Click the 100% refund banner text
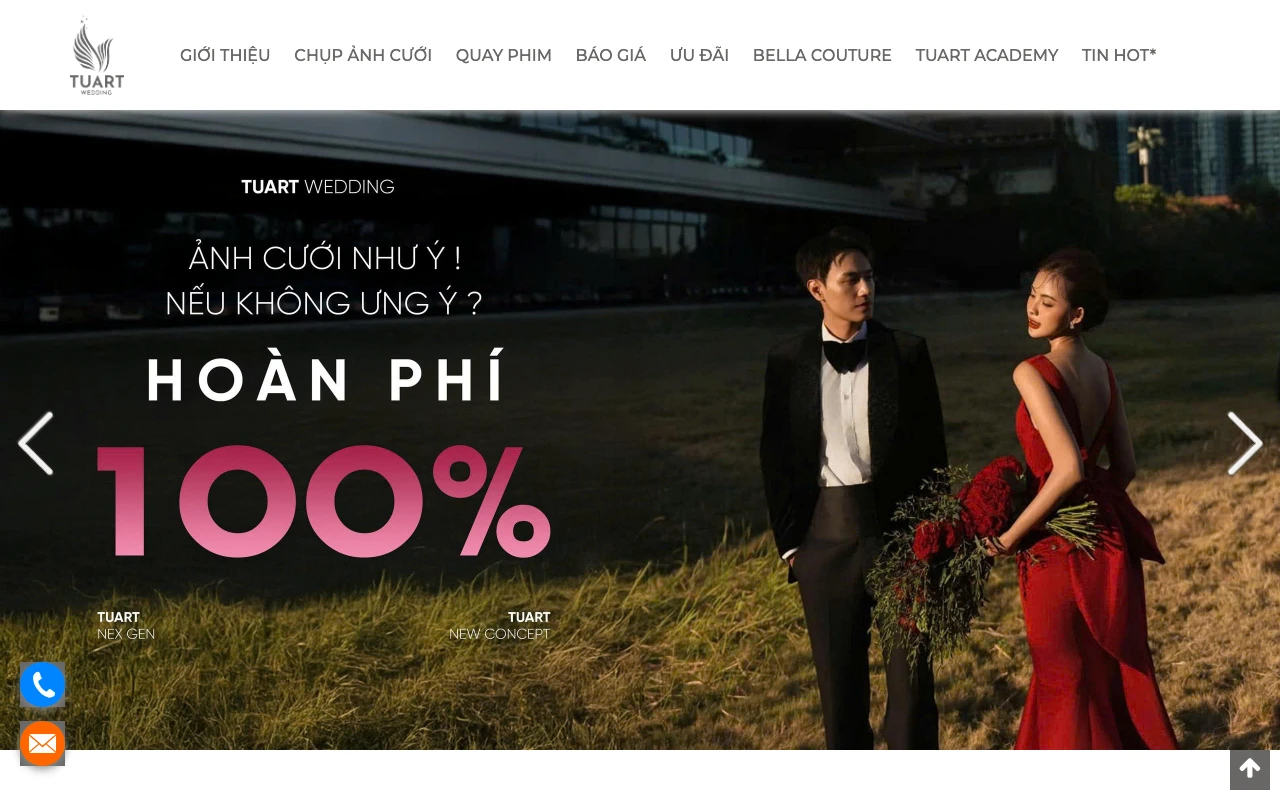The height and width of the screenshot is (800, 1280). [x=324, y=500]
